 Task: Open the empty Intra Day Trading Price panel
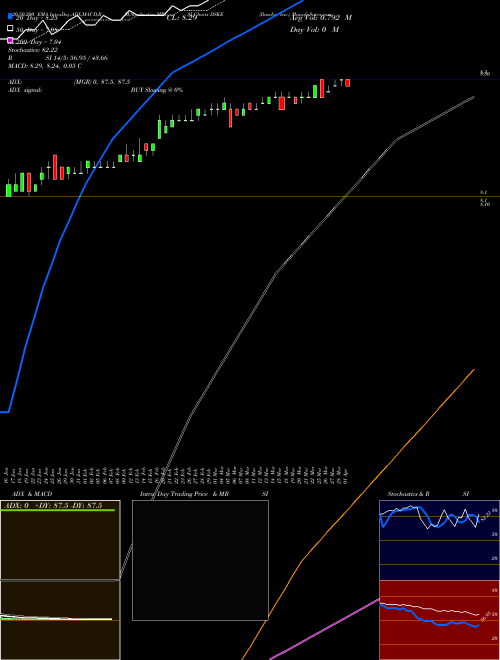200,560
